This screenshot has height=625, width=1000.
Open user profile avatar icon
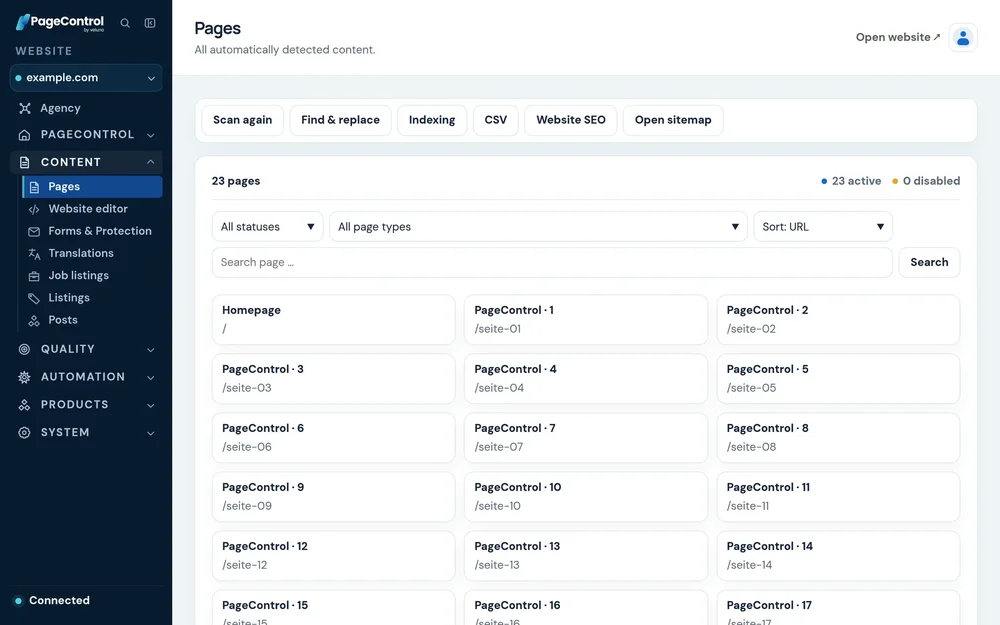[x=962, y=38]
